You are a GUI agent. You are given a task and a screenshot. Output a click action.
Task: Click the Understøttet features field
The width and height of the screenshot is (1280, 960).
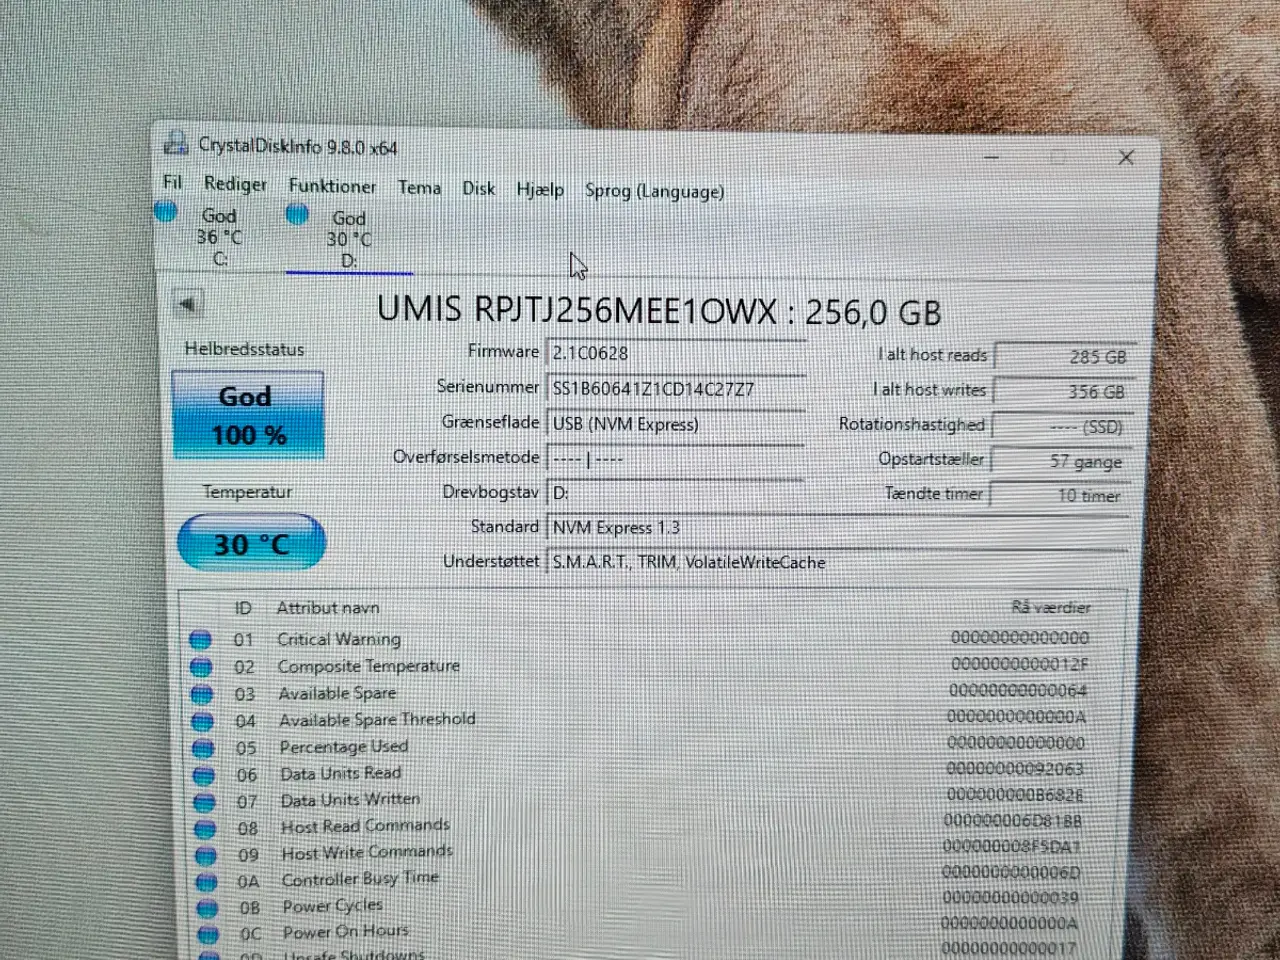click(x=838, y=562)
